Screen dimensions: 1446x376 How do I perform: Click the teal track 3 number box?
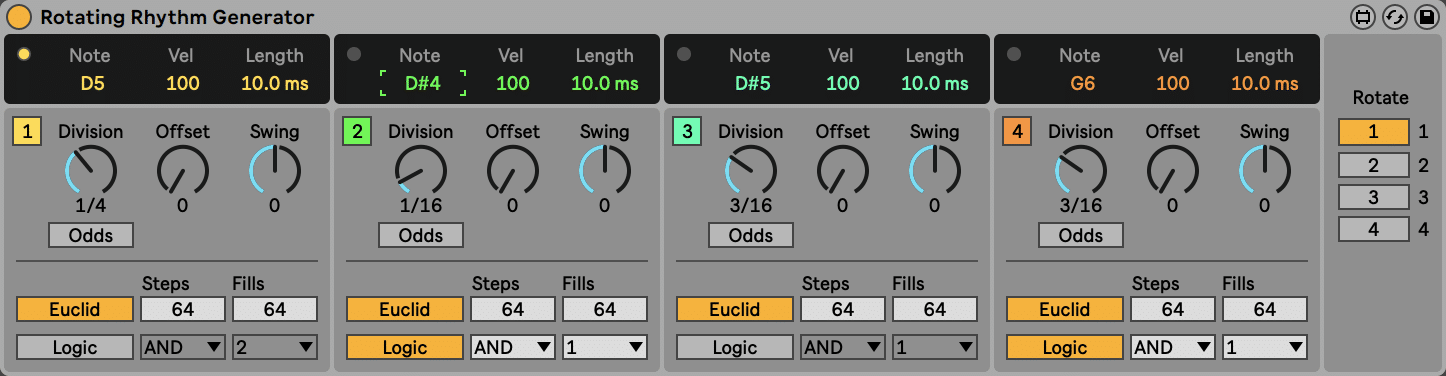click(x=687, y=131)
